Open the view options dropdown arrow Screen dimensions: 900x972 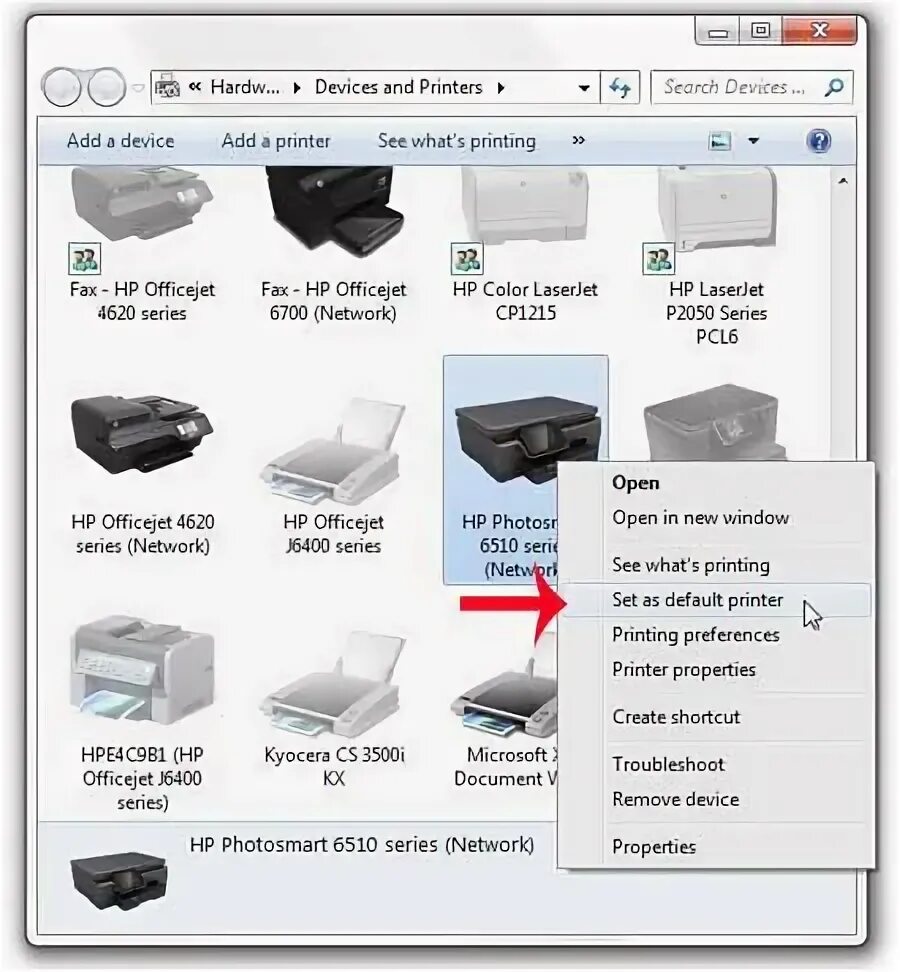click(x=754, y=141)
